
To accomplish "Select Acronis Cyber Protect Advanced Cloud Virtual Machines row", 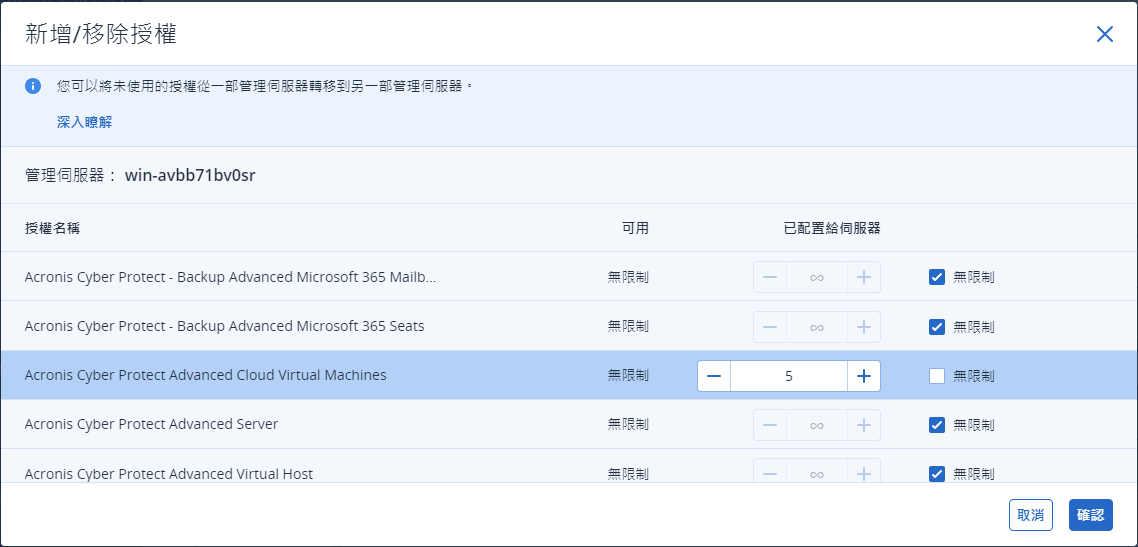I will (569, 375).
